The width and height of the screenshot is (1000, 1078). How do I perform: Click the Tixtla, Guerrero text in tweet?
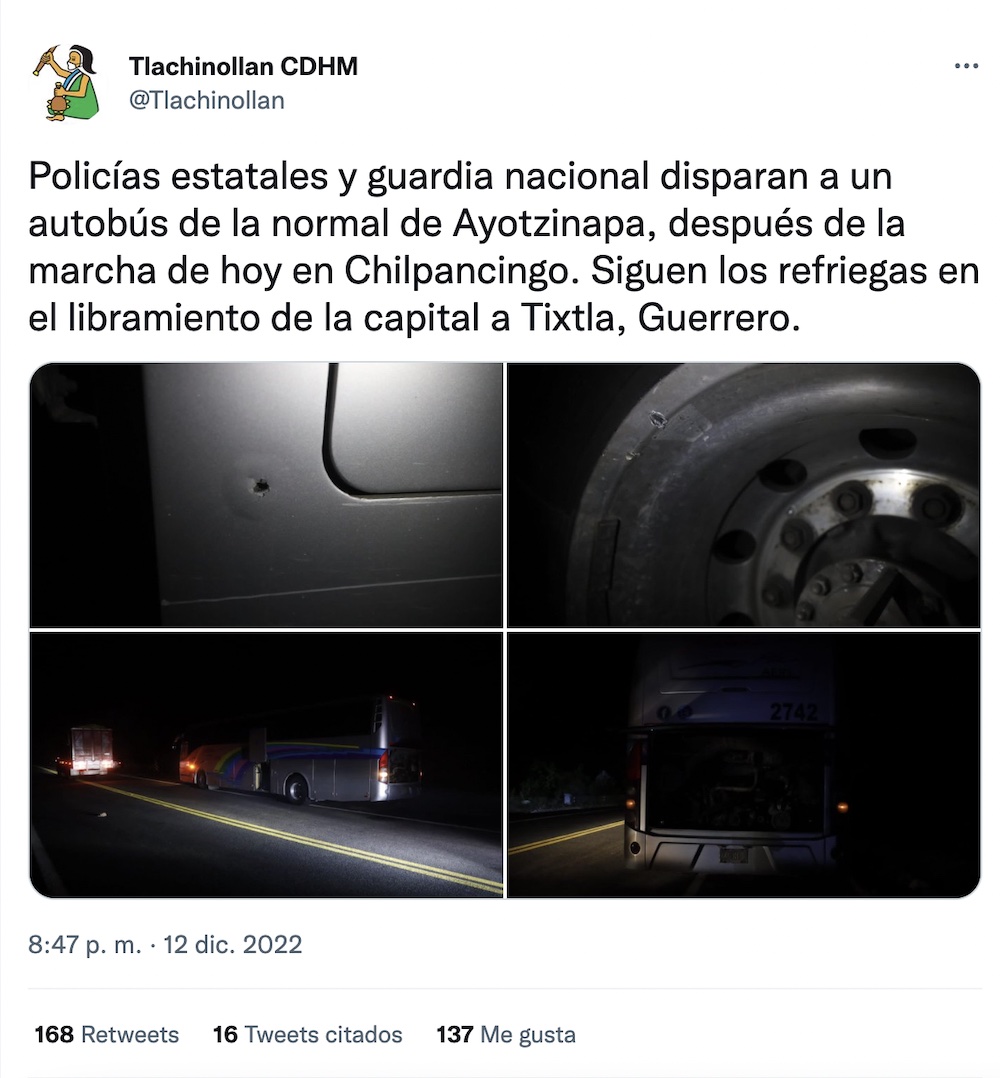pyautogui.click(x=660, y=318)
